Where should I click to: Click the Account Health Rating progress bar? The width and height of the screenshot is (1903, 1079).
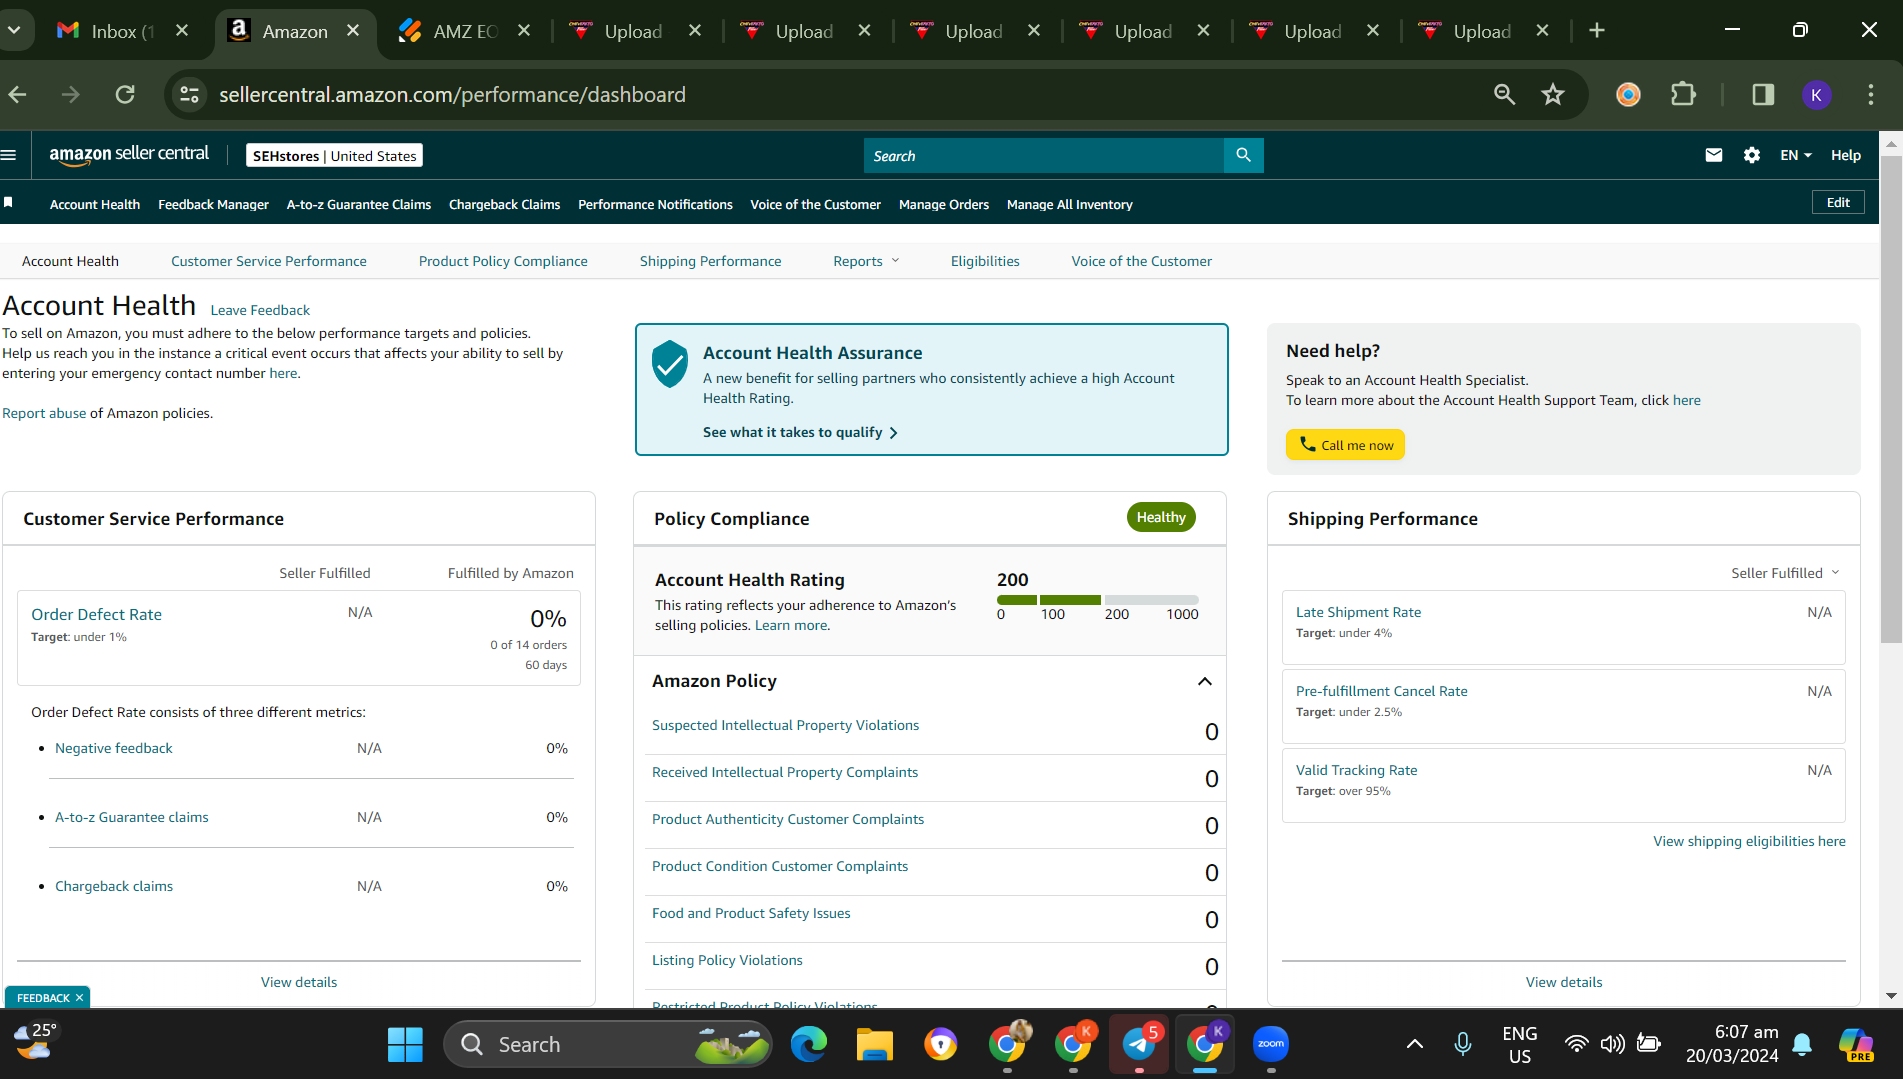1097,600
